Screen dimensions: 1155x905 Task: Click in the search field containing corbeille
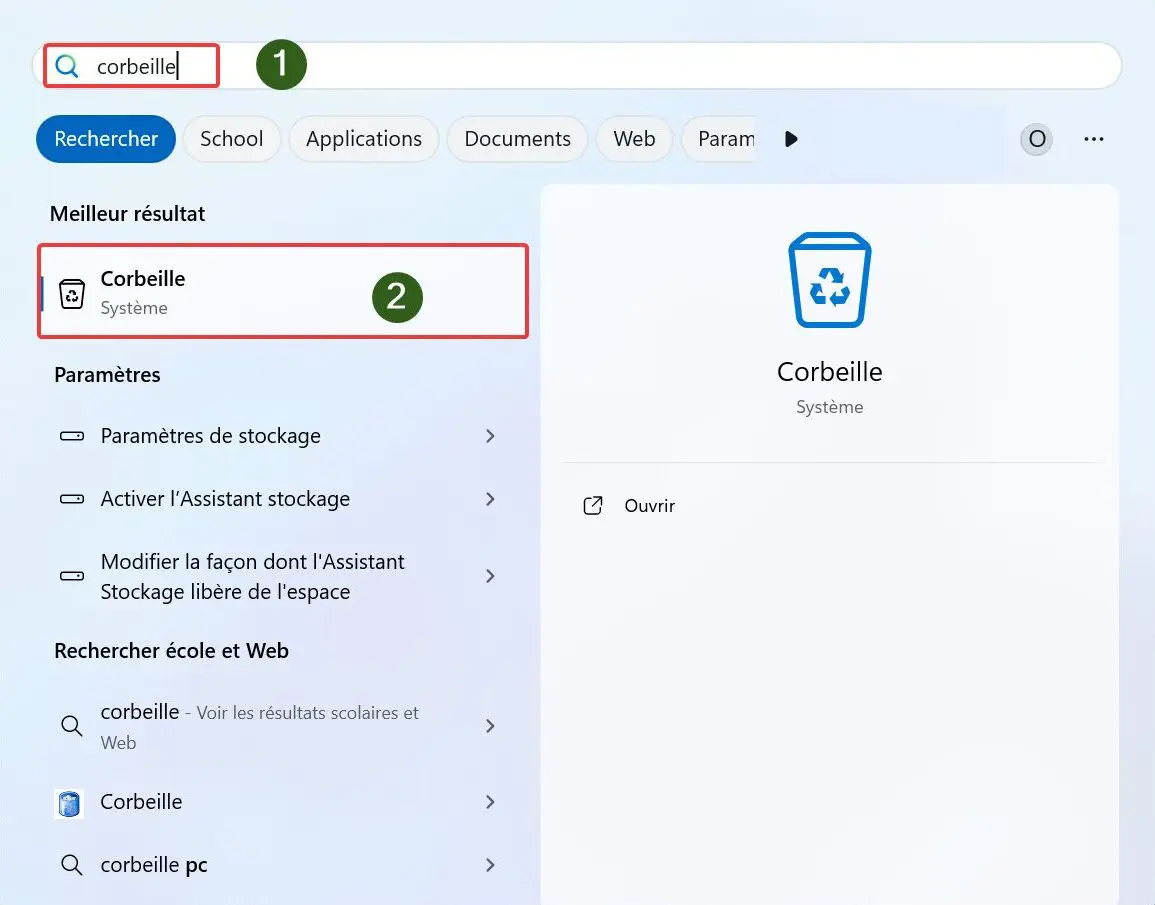[x=577, y=66]
